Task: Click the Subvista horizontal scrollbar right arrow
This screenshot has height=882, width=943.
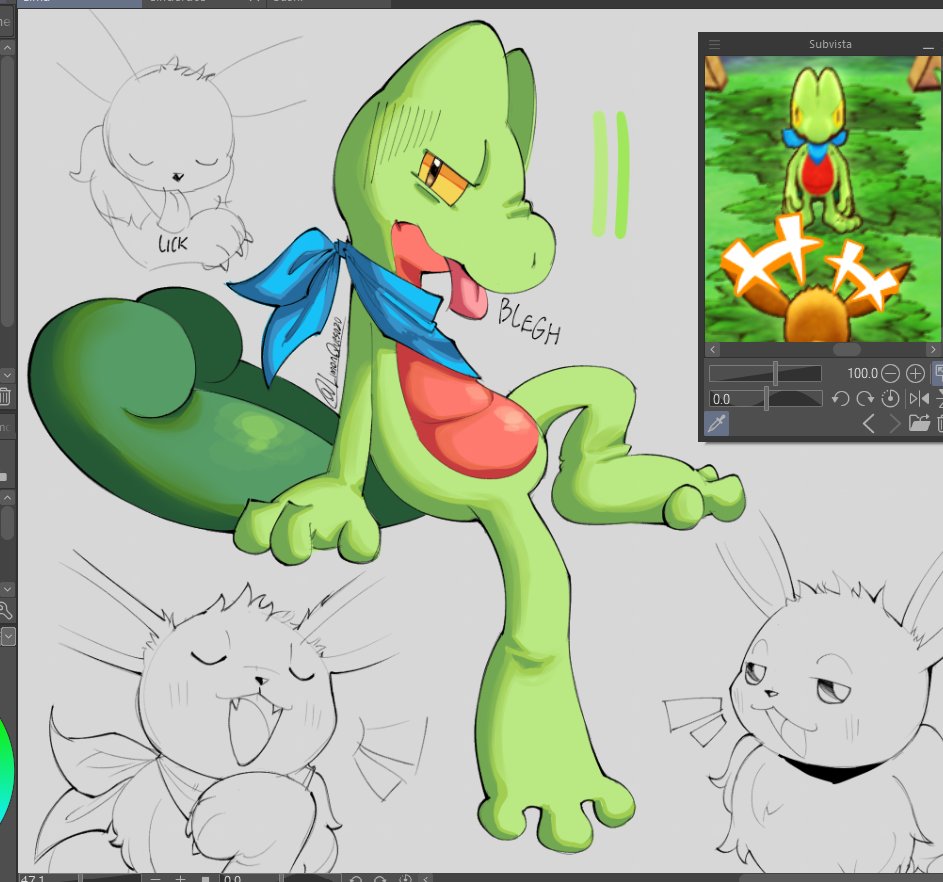Action: coord(933,349)
